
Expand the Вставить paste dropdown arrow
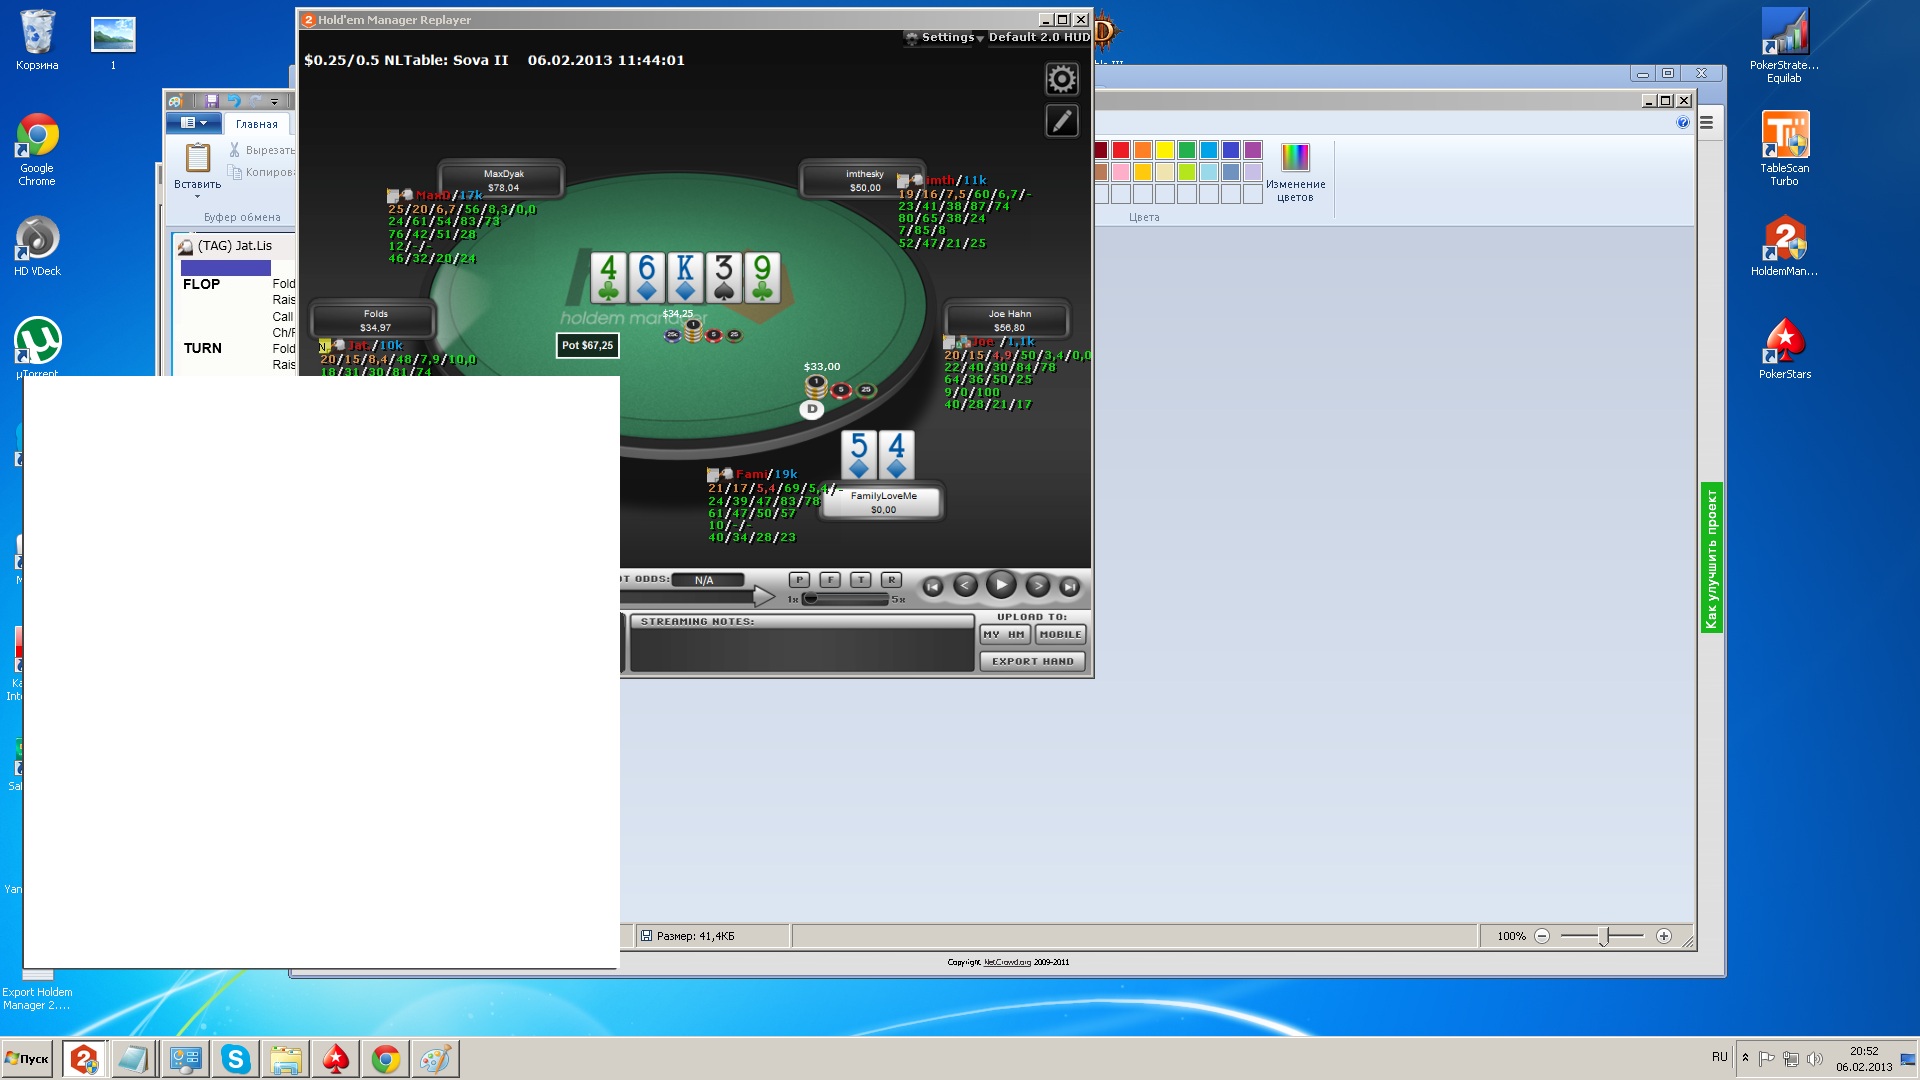click(x=198, y=196)
